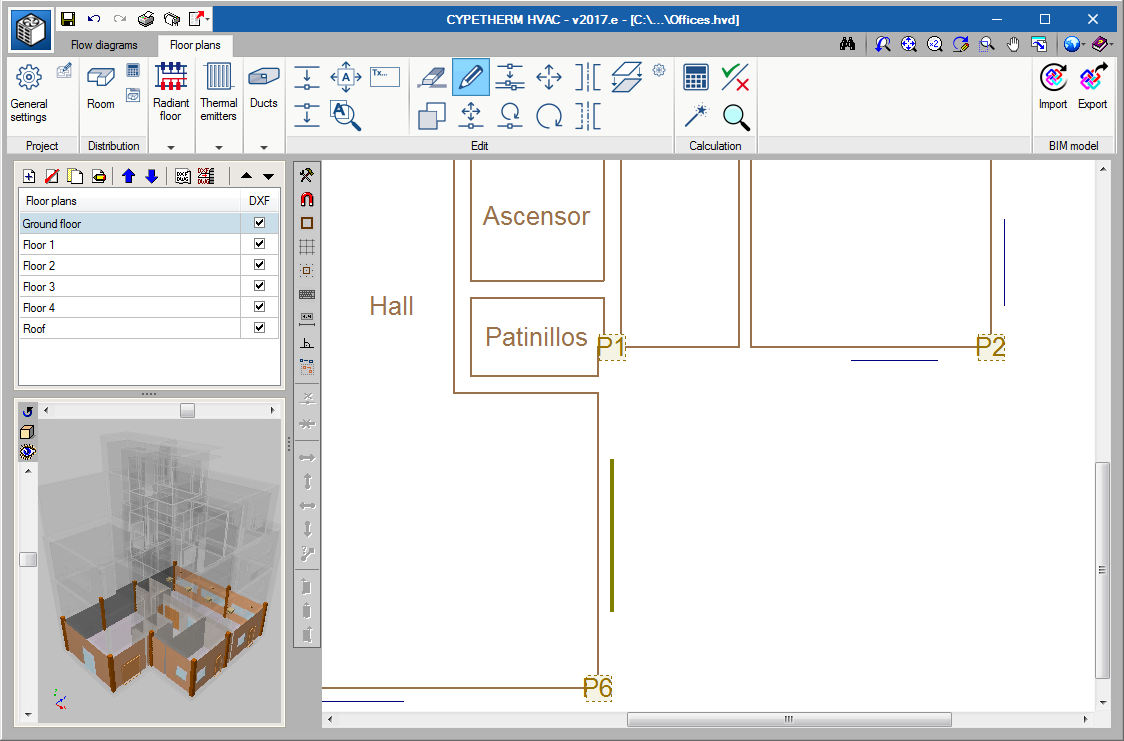The image size is (1124, 741).
Task: Click the calculator icon in Calculation group
Action: click(696, 77)
